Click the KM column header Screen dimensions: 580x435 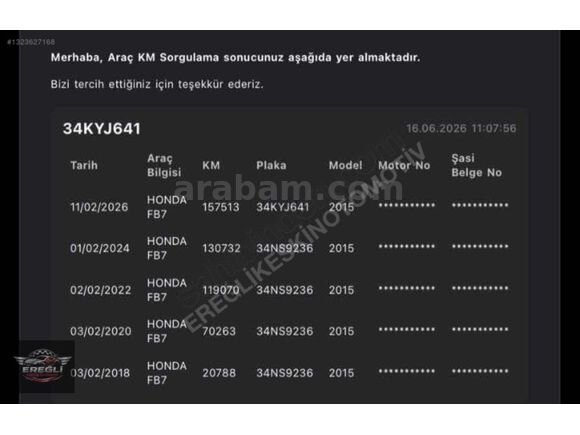(x=211, y=165)
